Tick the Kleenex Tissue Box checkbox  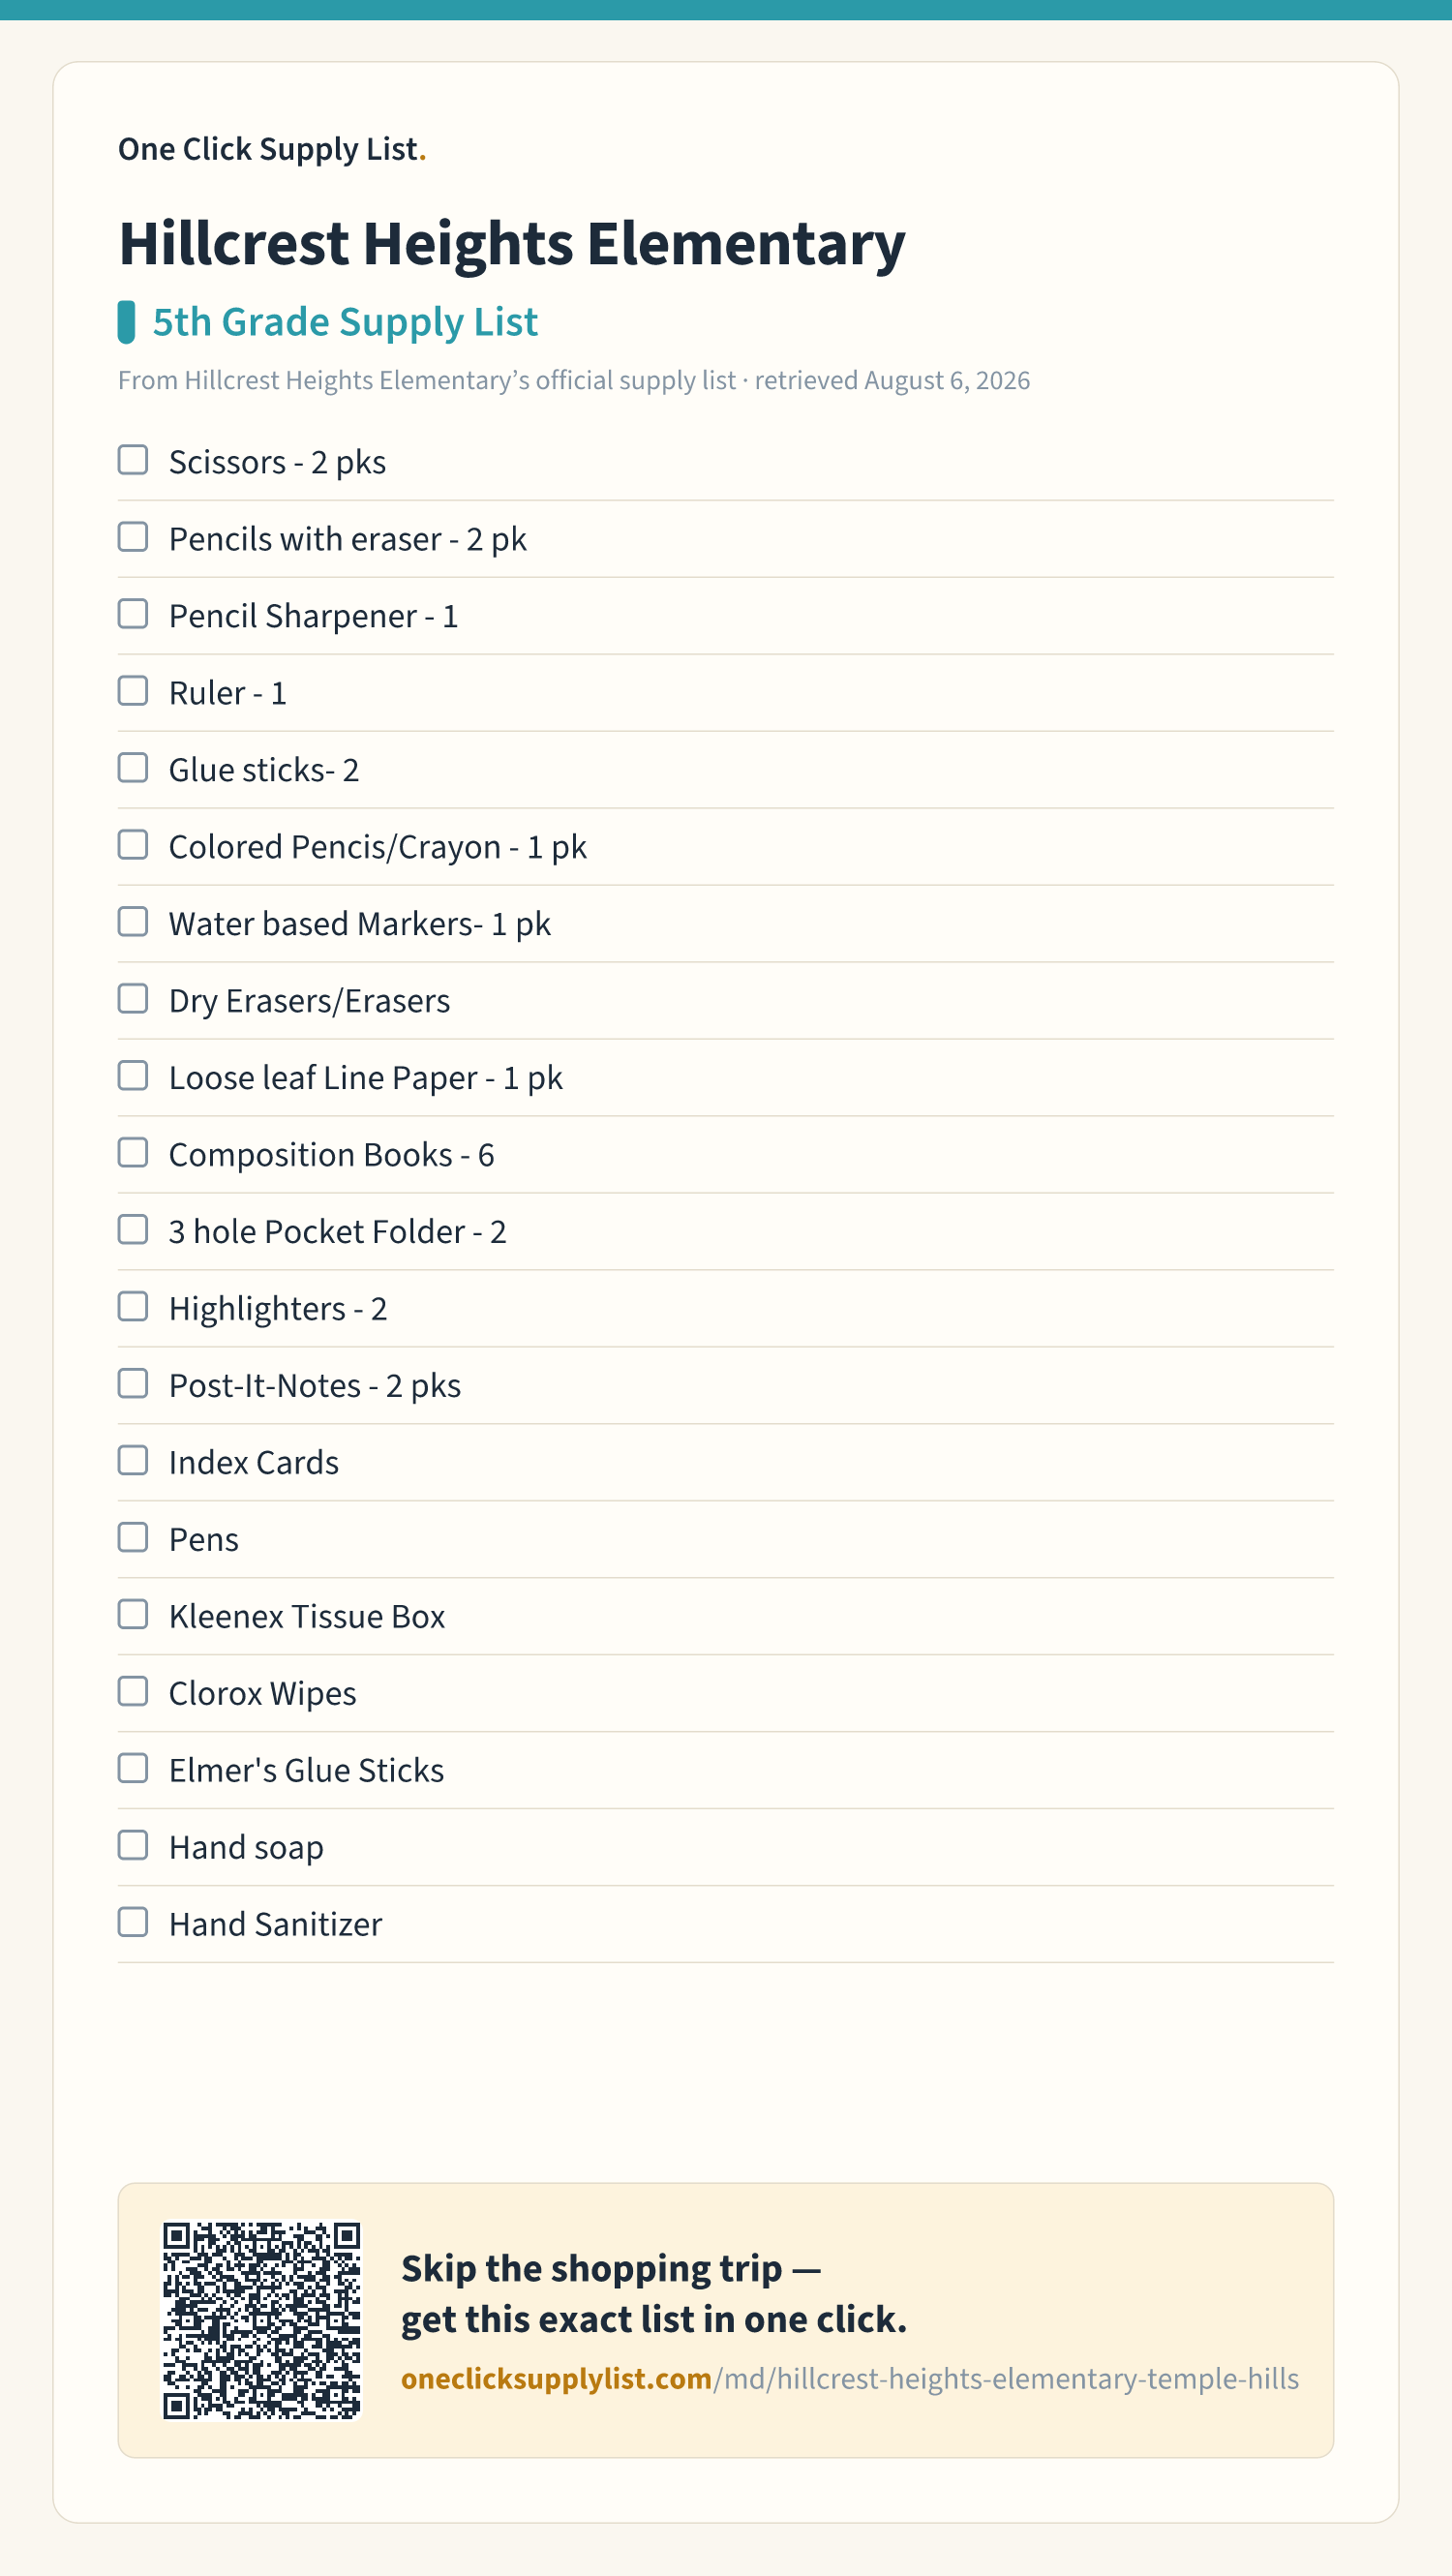[133, 1615]
